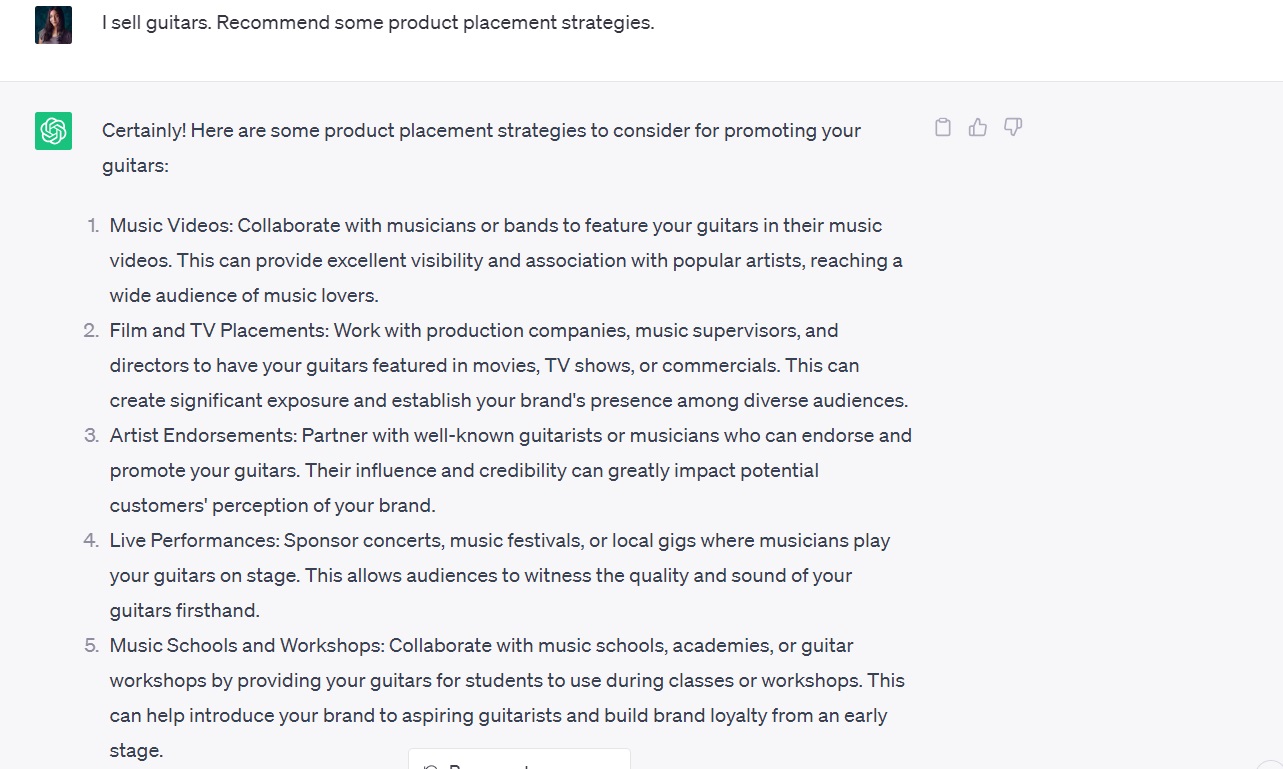1283x769 pixels.
Task: Click list number 4 beside Live Performances
Action: [x=91, y=541]
